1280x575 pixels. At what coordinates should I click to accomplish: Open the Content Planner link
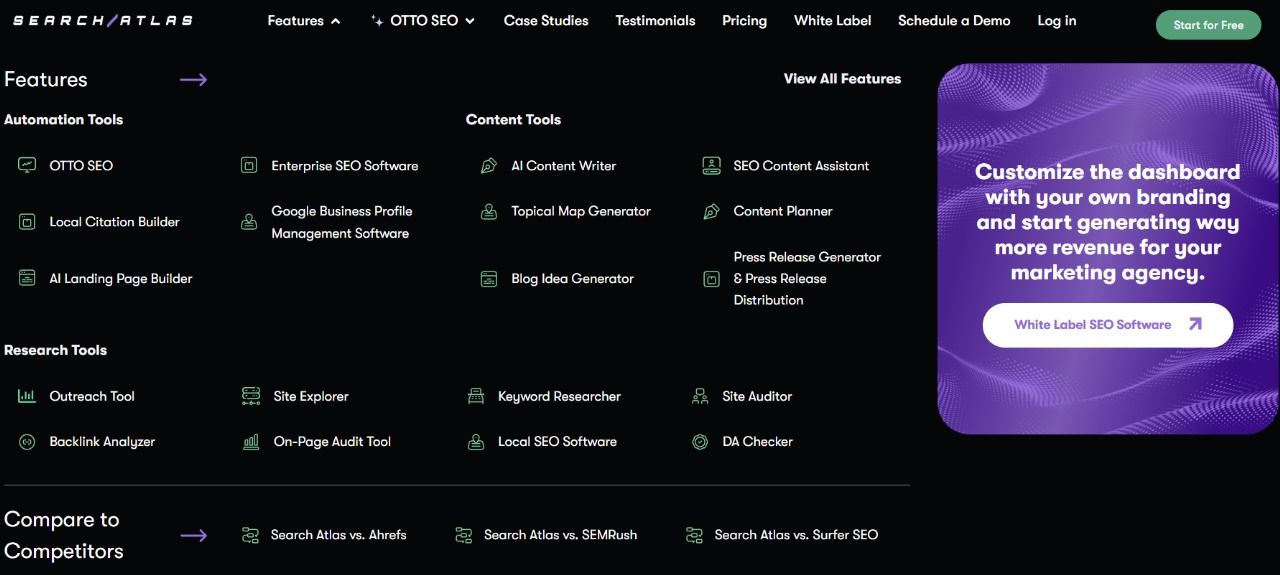coord(783,211)
